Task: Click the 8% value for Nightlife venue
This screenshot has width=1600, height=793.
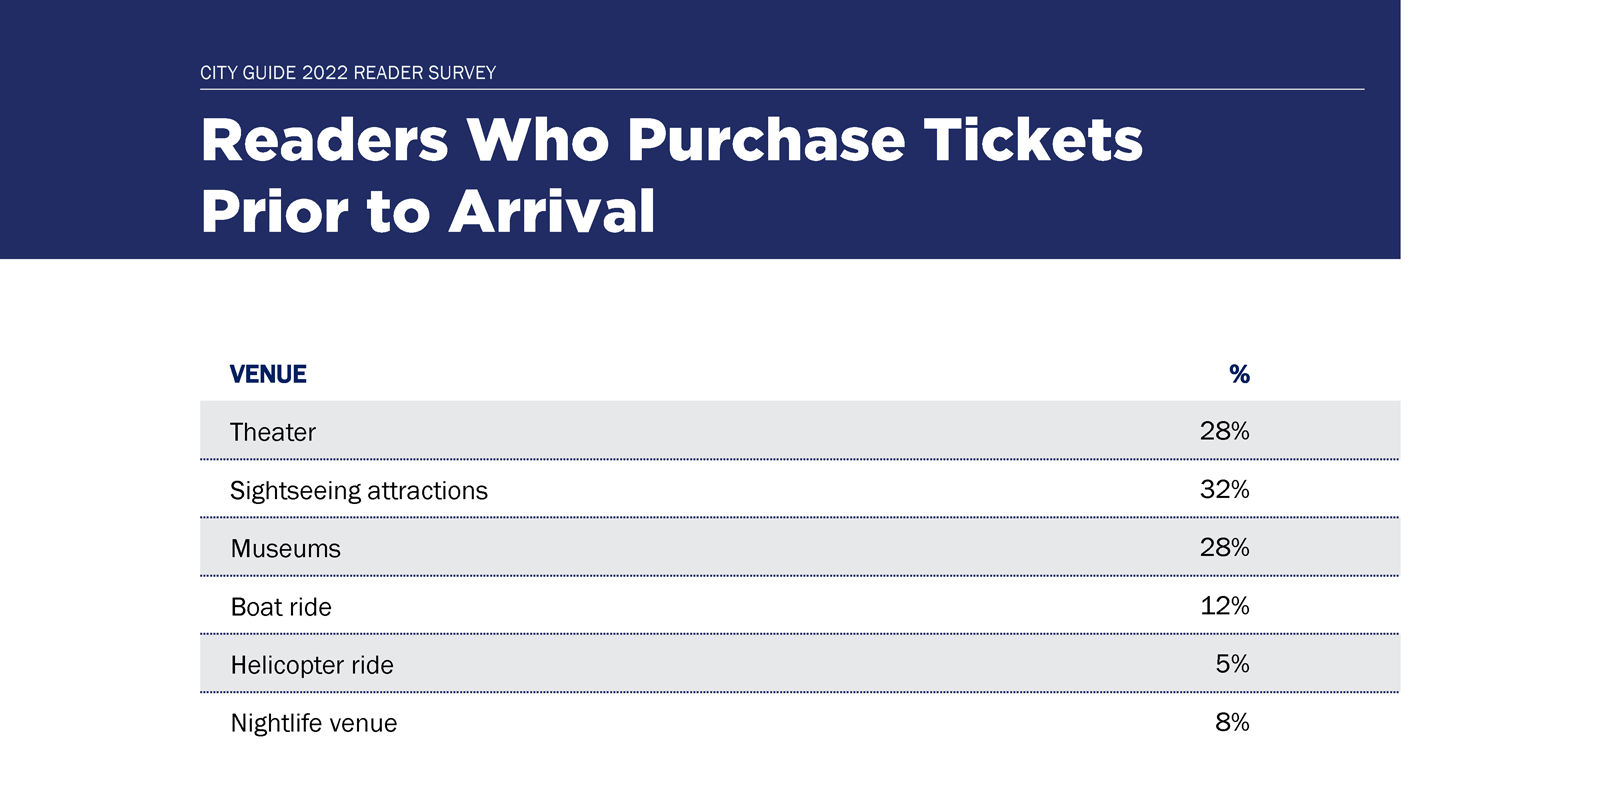Action: coord(1233,721)
